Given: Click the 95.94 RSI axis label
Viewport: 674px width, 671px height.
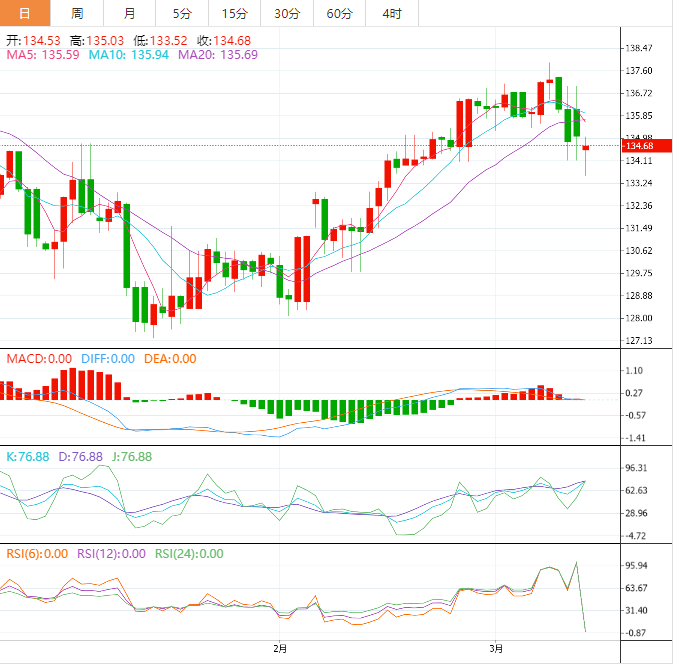Looking at the screenshot, I should (636, 565).
